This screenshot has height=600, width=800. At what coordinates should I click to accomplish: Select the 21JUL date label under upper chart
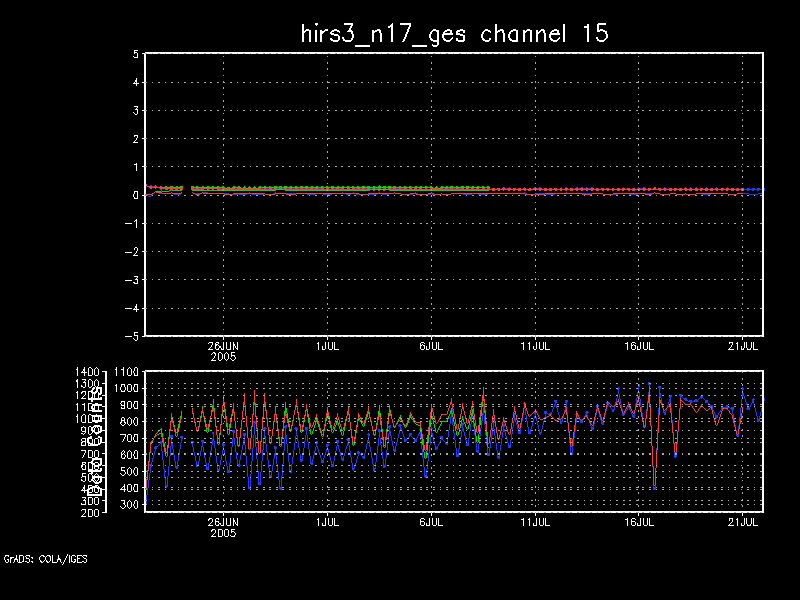(744, 345)
